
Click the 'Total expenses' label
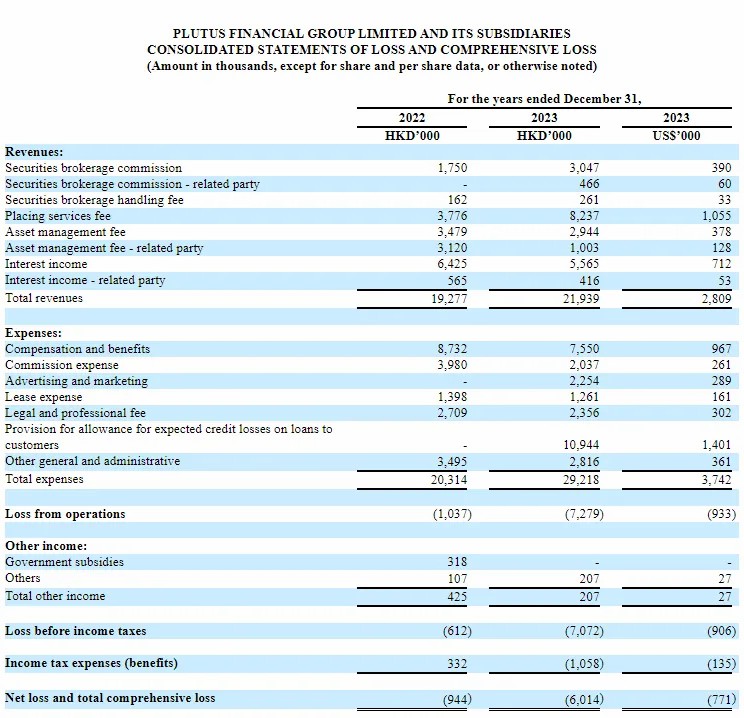44,479
